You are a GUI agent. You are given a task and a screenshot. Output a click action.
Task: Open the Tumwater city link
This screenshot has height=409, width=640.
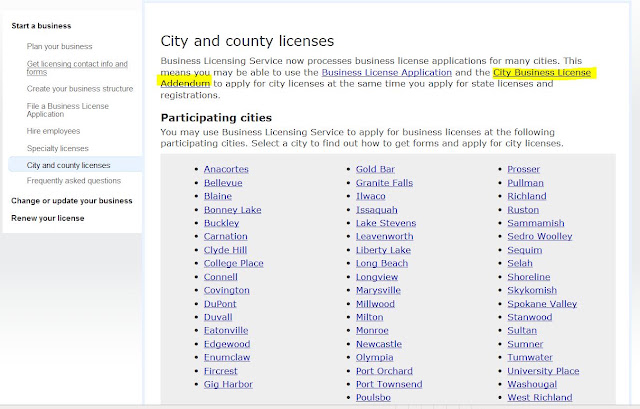(x=530, y=358)
